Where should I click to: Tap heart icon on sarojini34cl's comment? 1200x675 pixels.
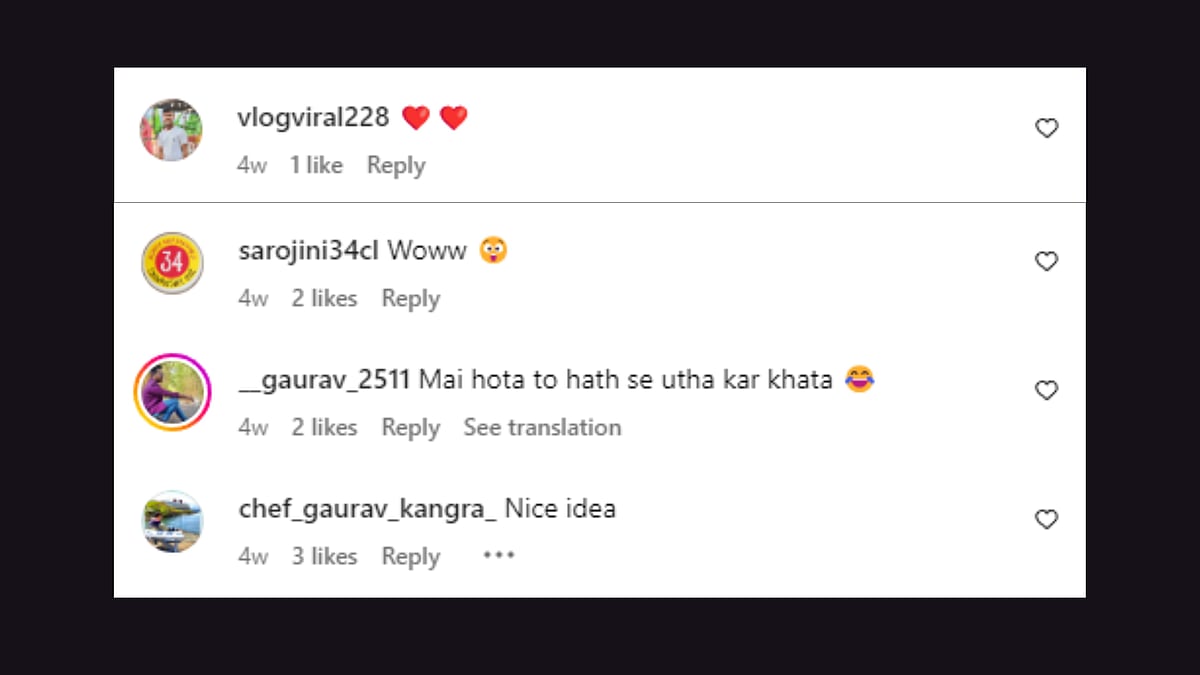point(1046,262)
